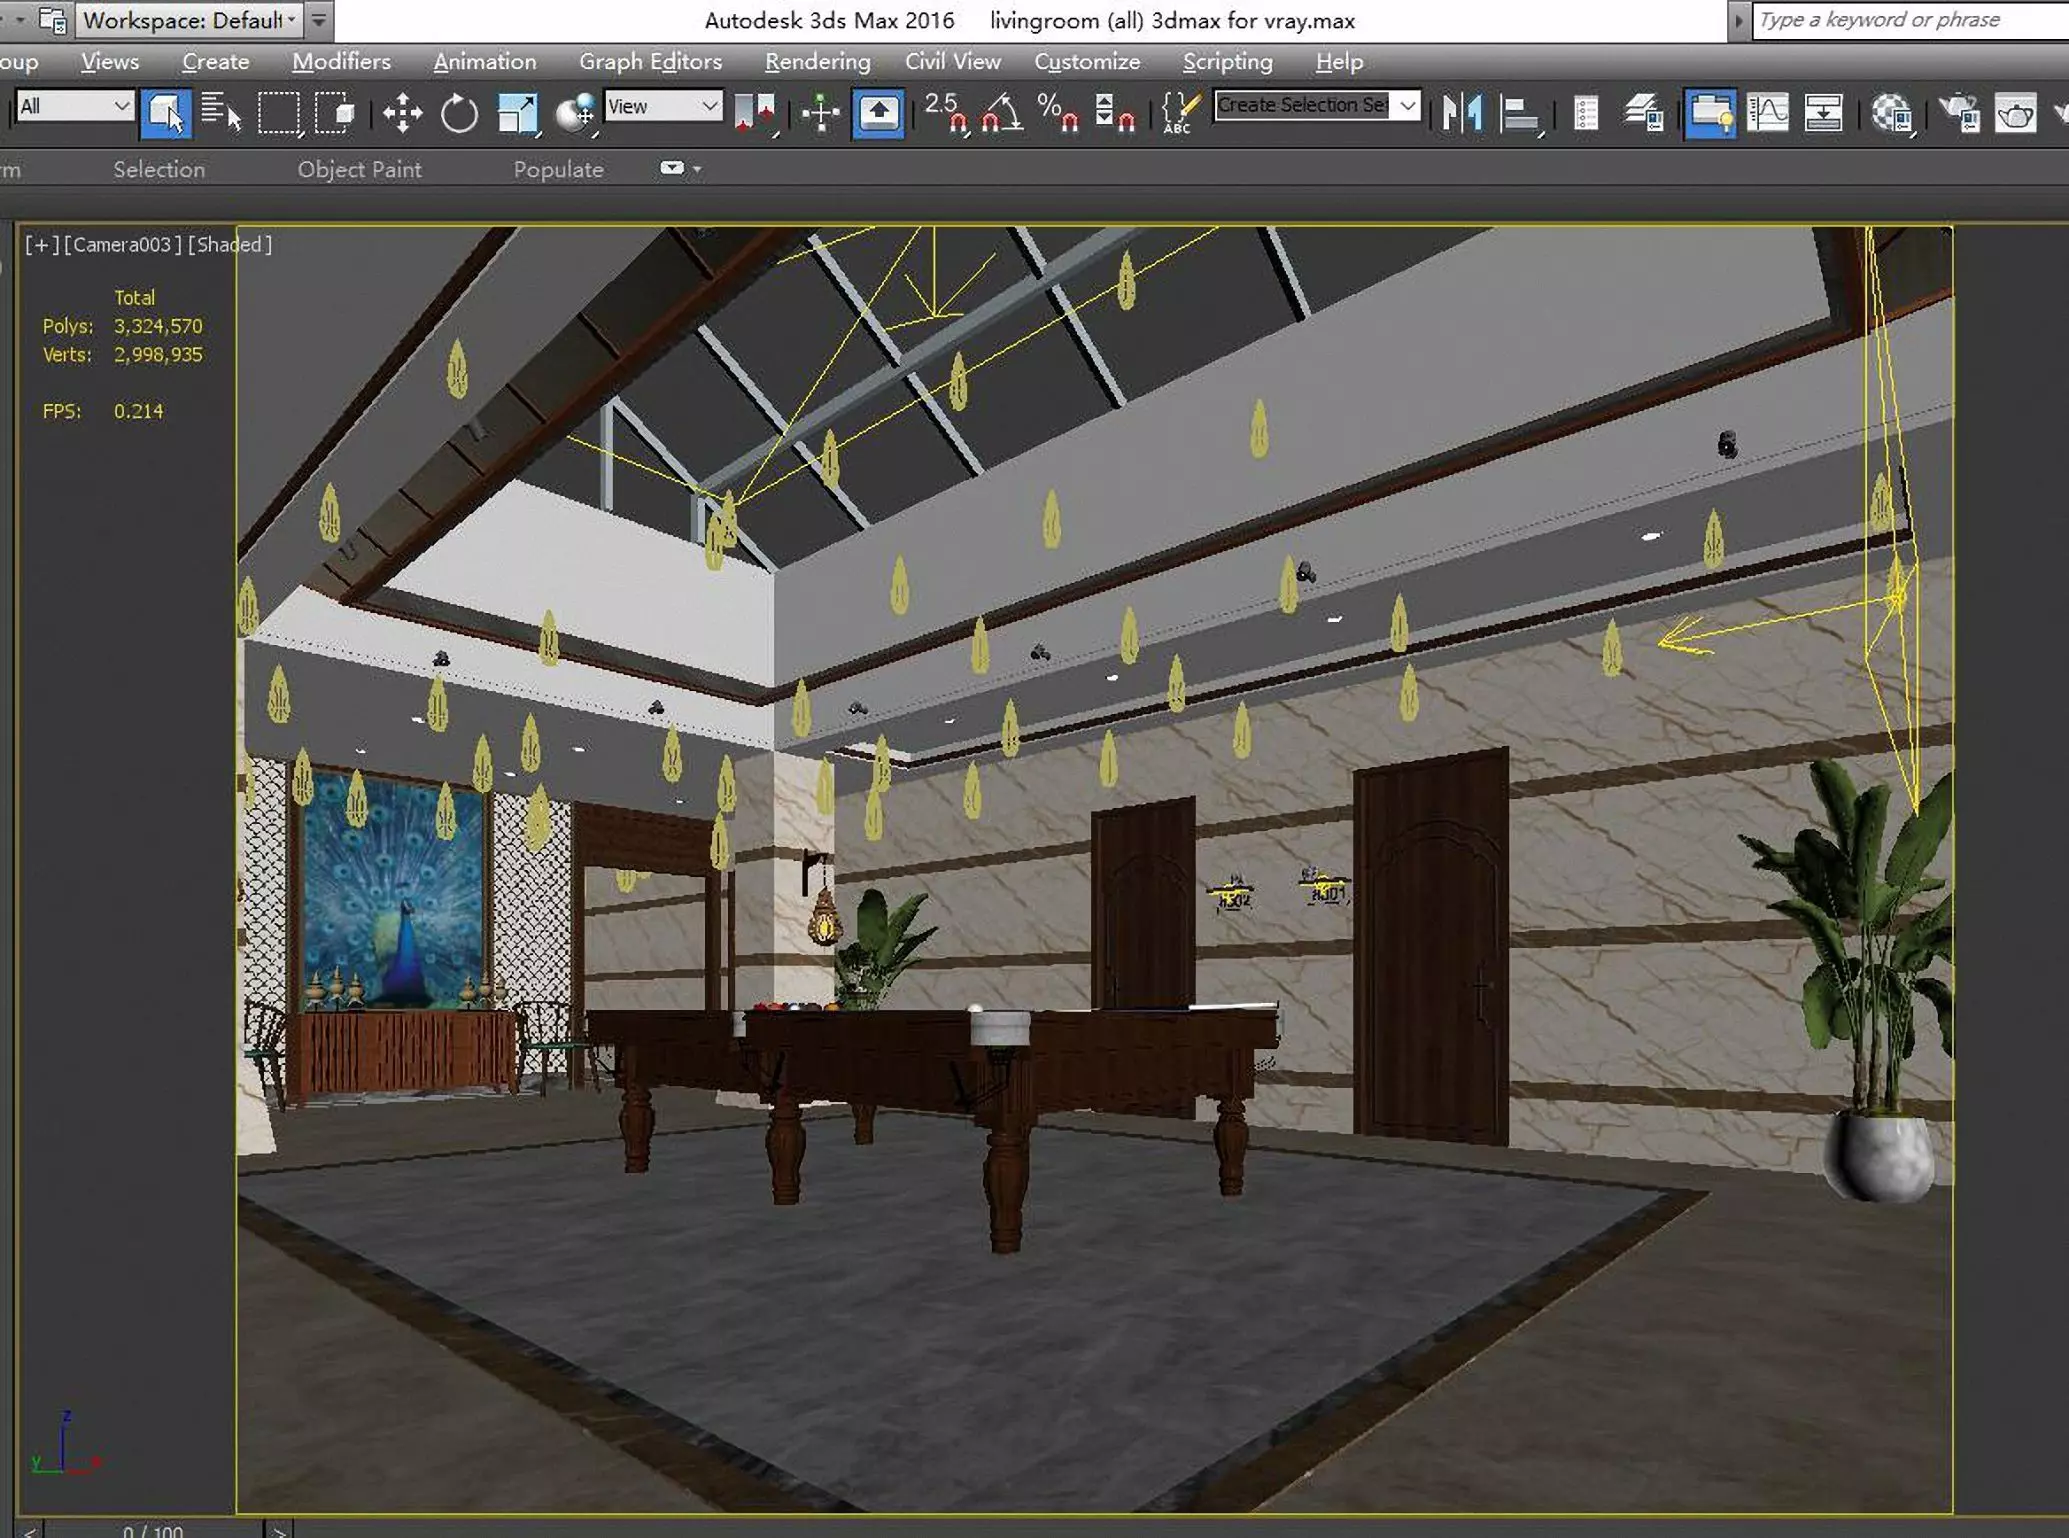2069x1538 pixels.
Task: Click inside the Create Selection Set text field
Action: click(1303, 105)
